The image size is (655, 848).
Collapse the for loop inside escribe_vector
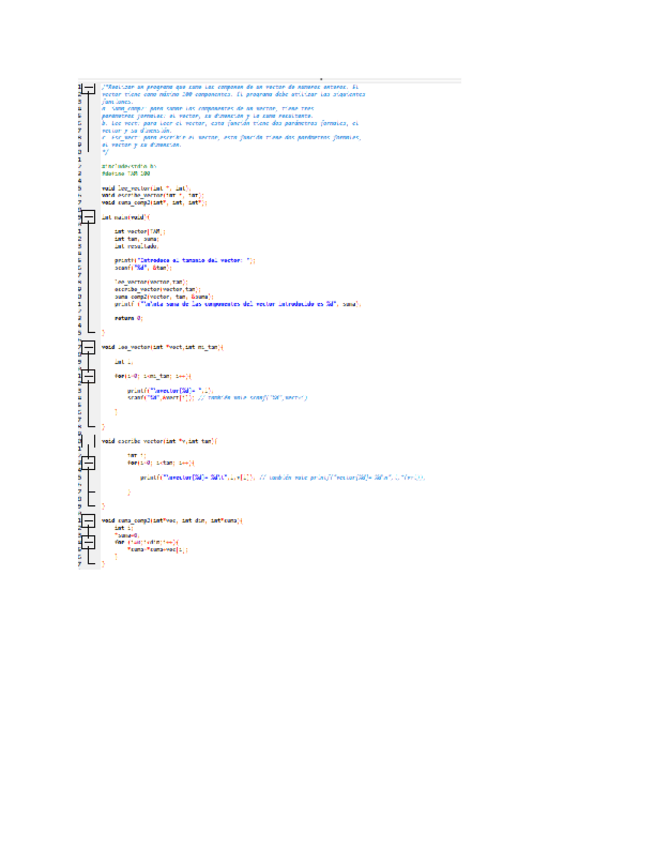pos(87,463)
